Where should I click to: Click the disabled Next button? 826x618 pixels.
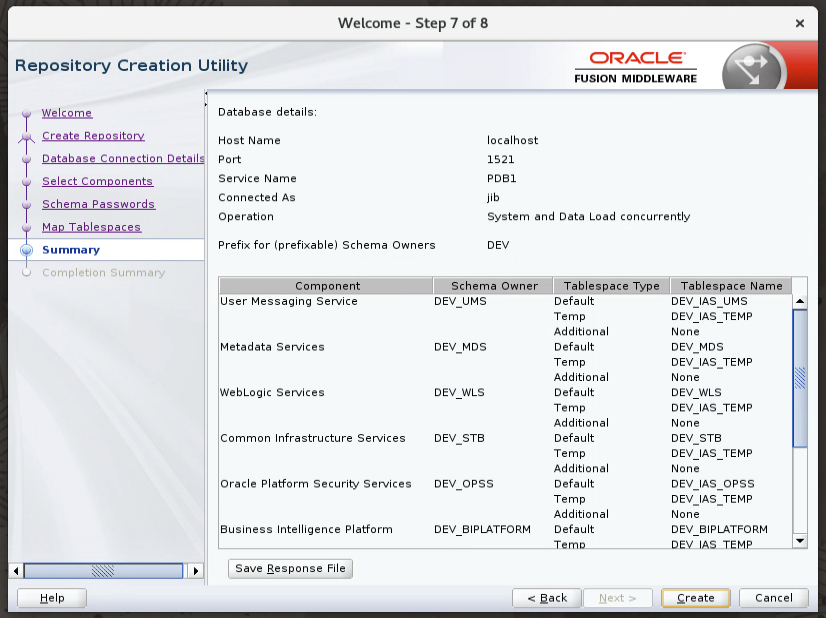[617, 598]
